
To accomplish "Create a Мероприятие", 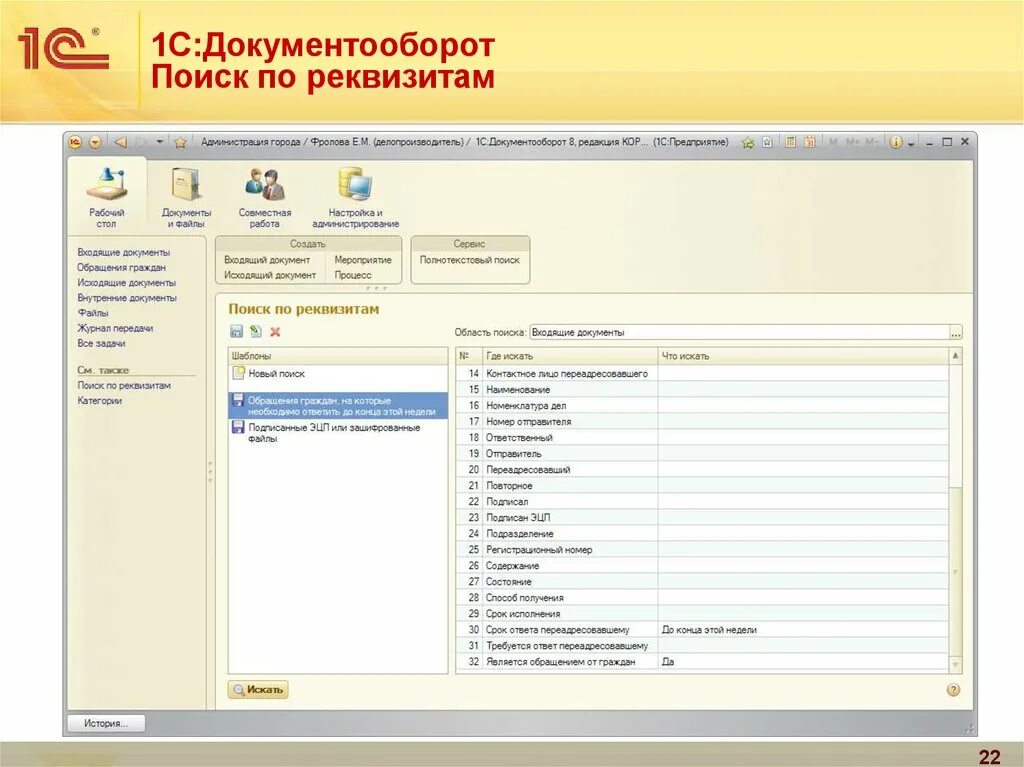I will pyautogui.click(x=363, y=259).
